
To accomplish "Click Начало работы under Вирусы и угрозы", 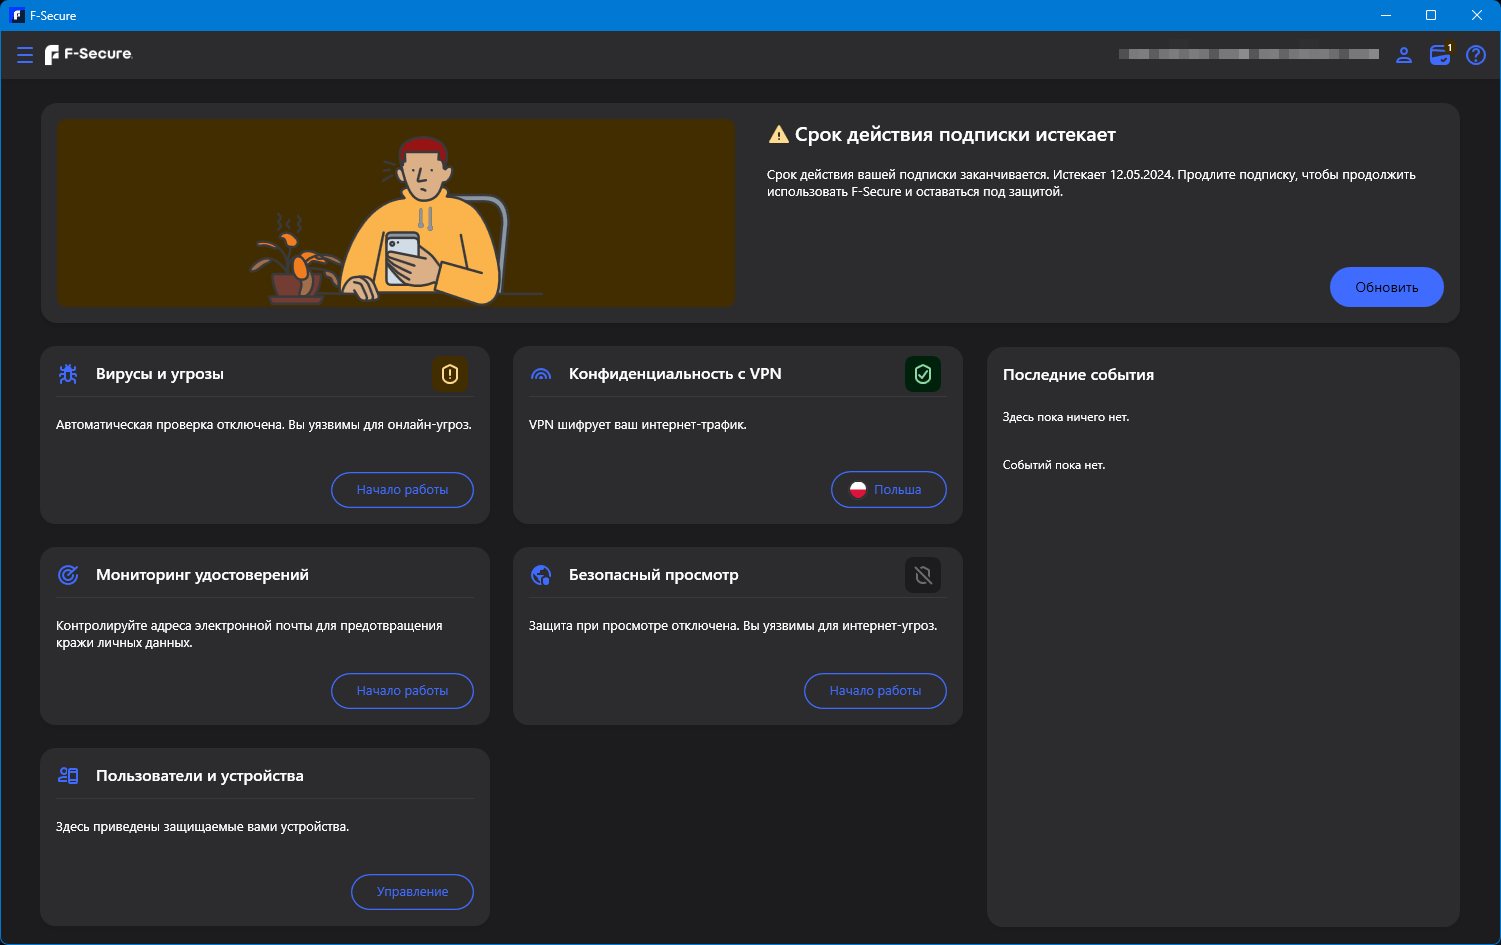I will pos(402,490).
